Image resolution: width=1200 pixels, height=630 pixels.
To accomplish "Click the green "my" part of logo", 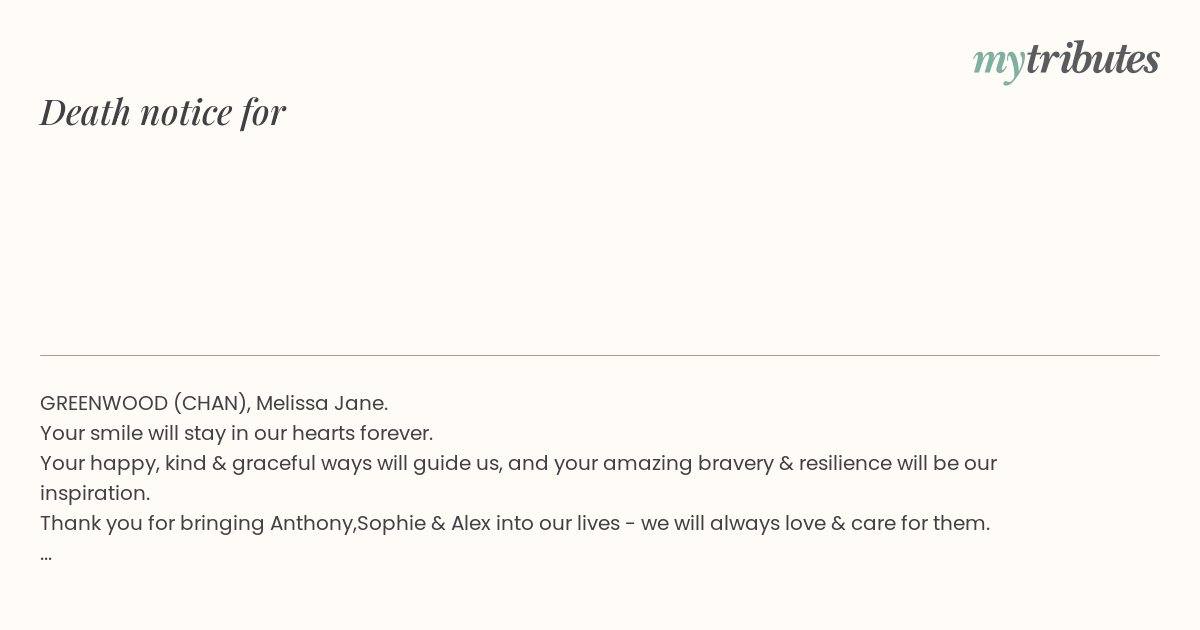I will (x=998, y=61).
